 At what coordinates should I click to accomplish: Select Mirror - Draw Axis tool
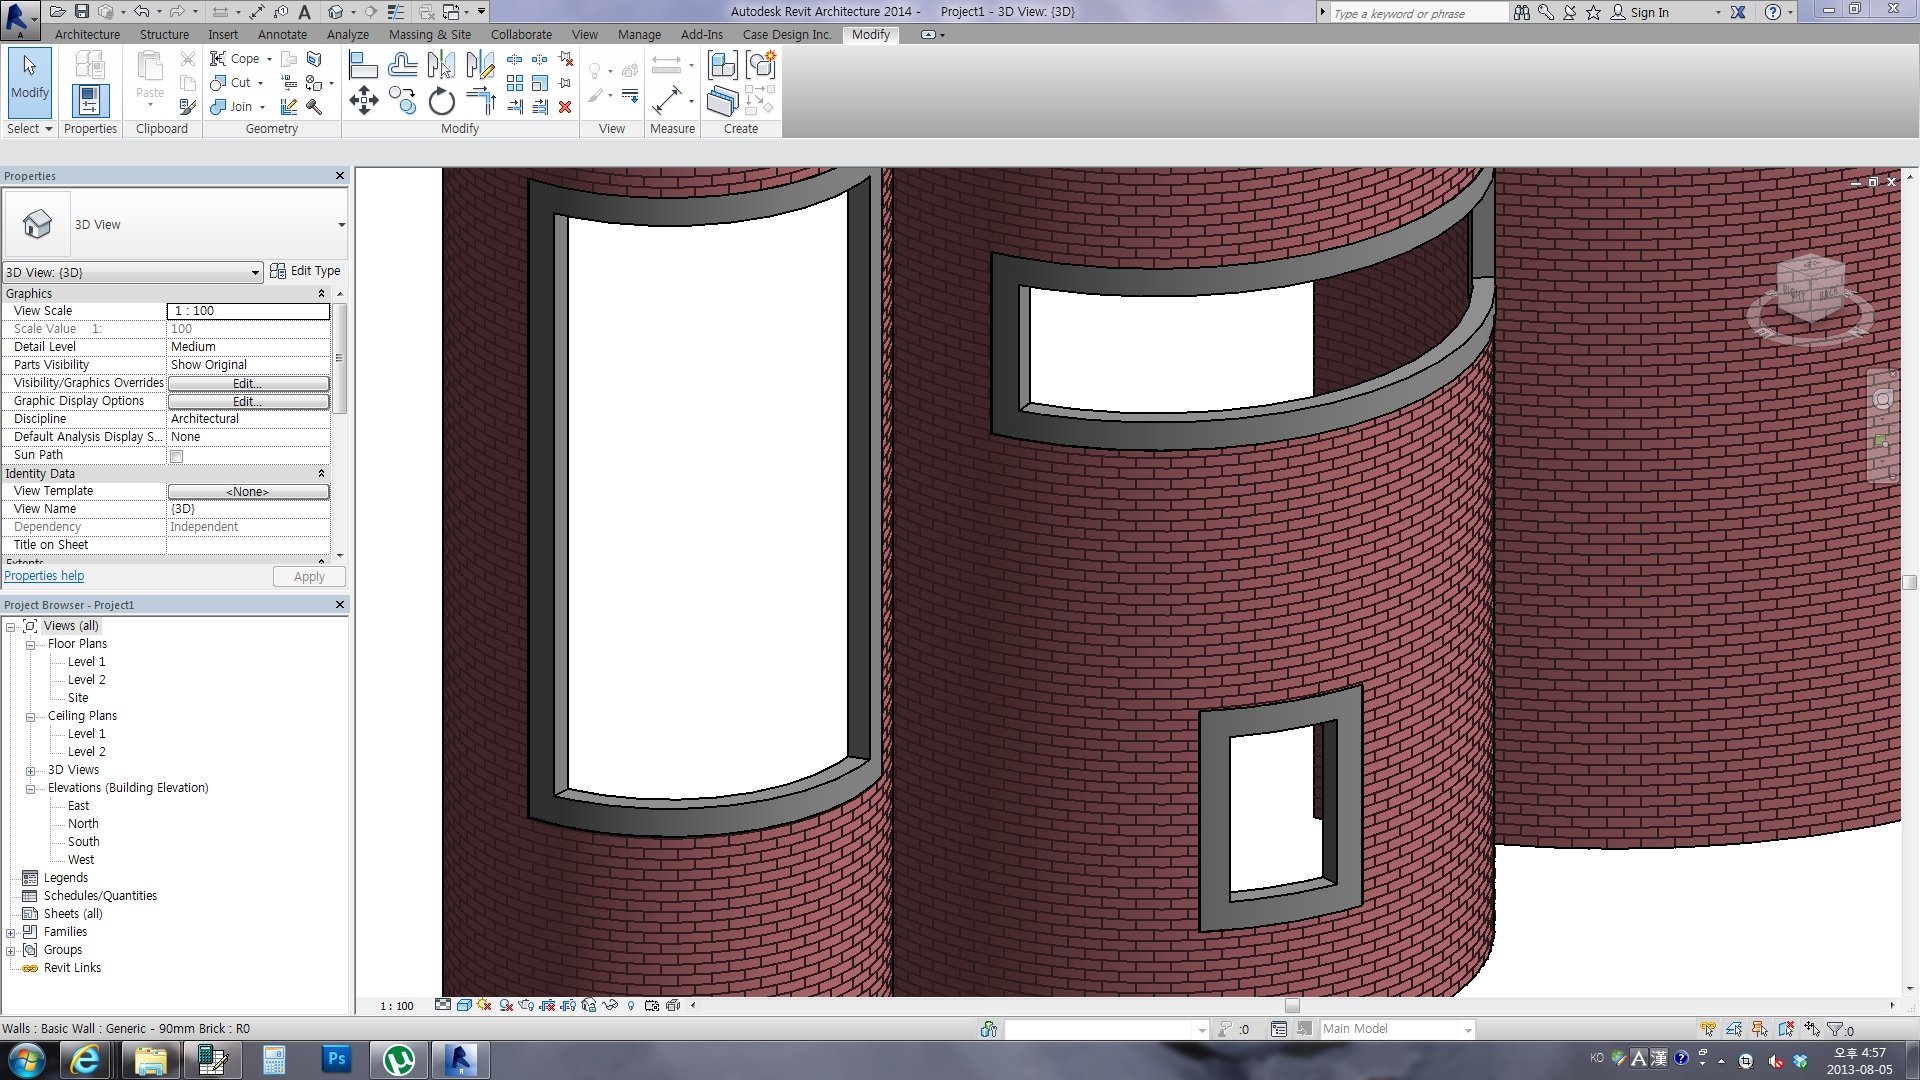pyautogui.click(x=480, y=66)
